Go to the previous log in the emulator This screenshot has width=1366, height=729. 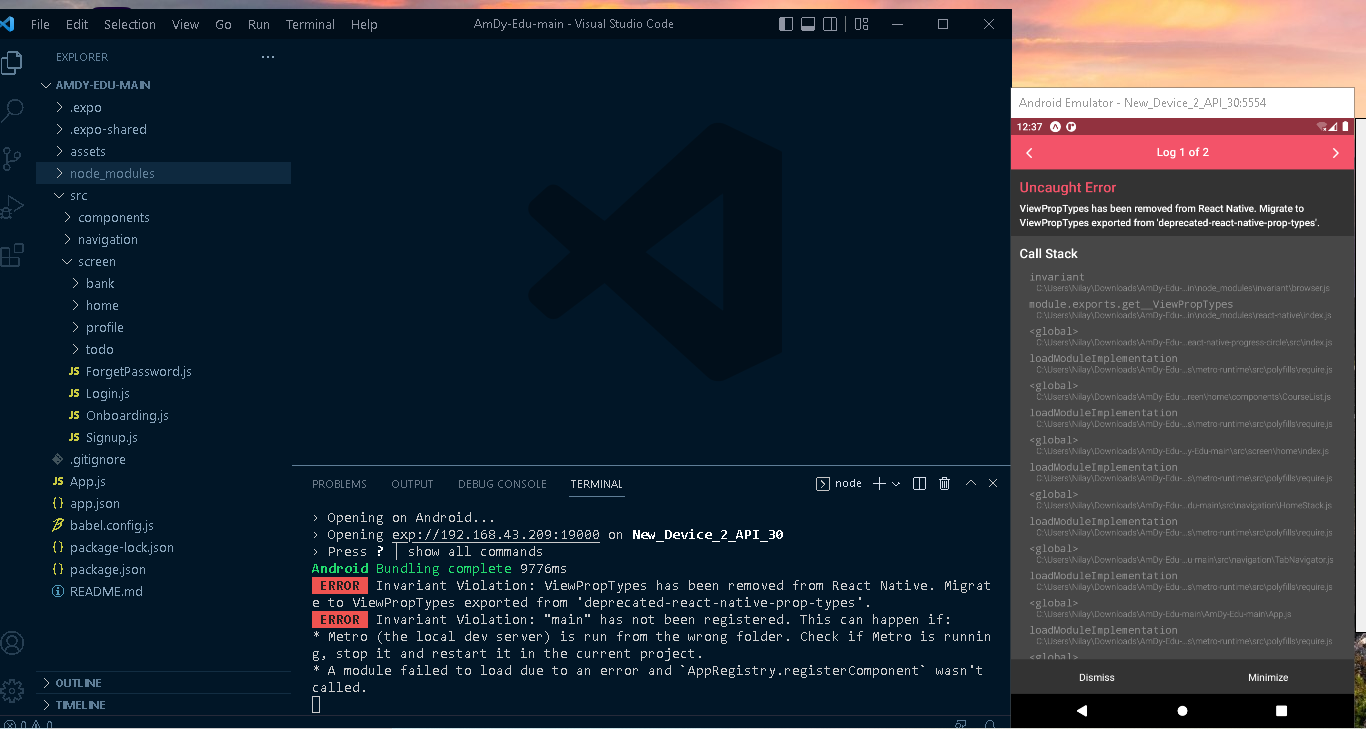click(1029, 153)
